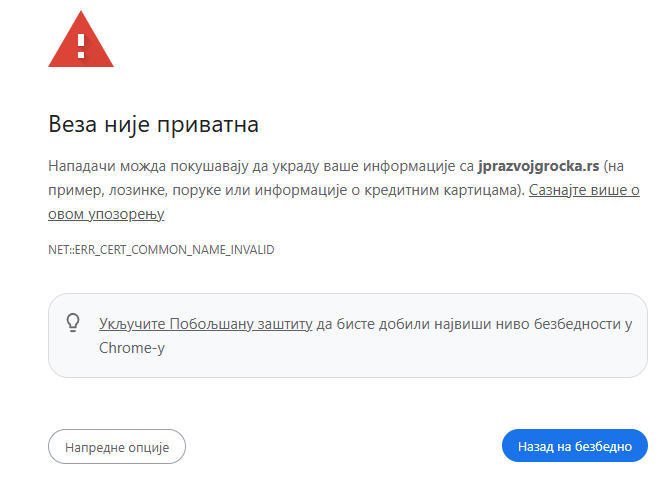
Task: Click the lightbulb icon in the tip box
Action: pyautogui.click(x=72, y=323)
